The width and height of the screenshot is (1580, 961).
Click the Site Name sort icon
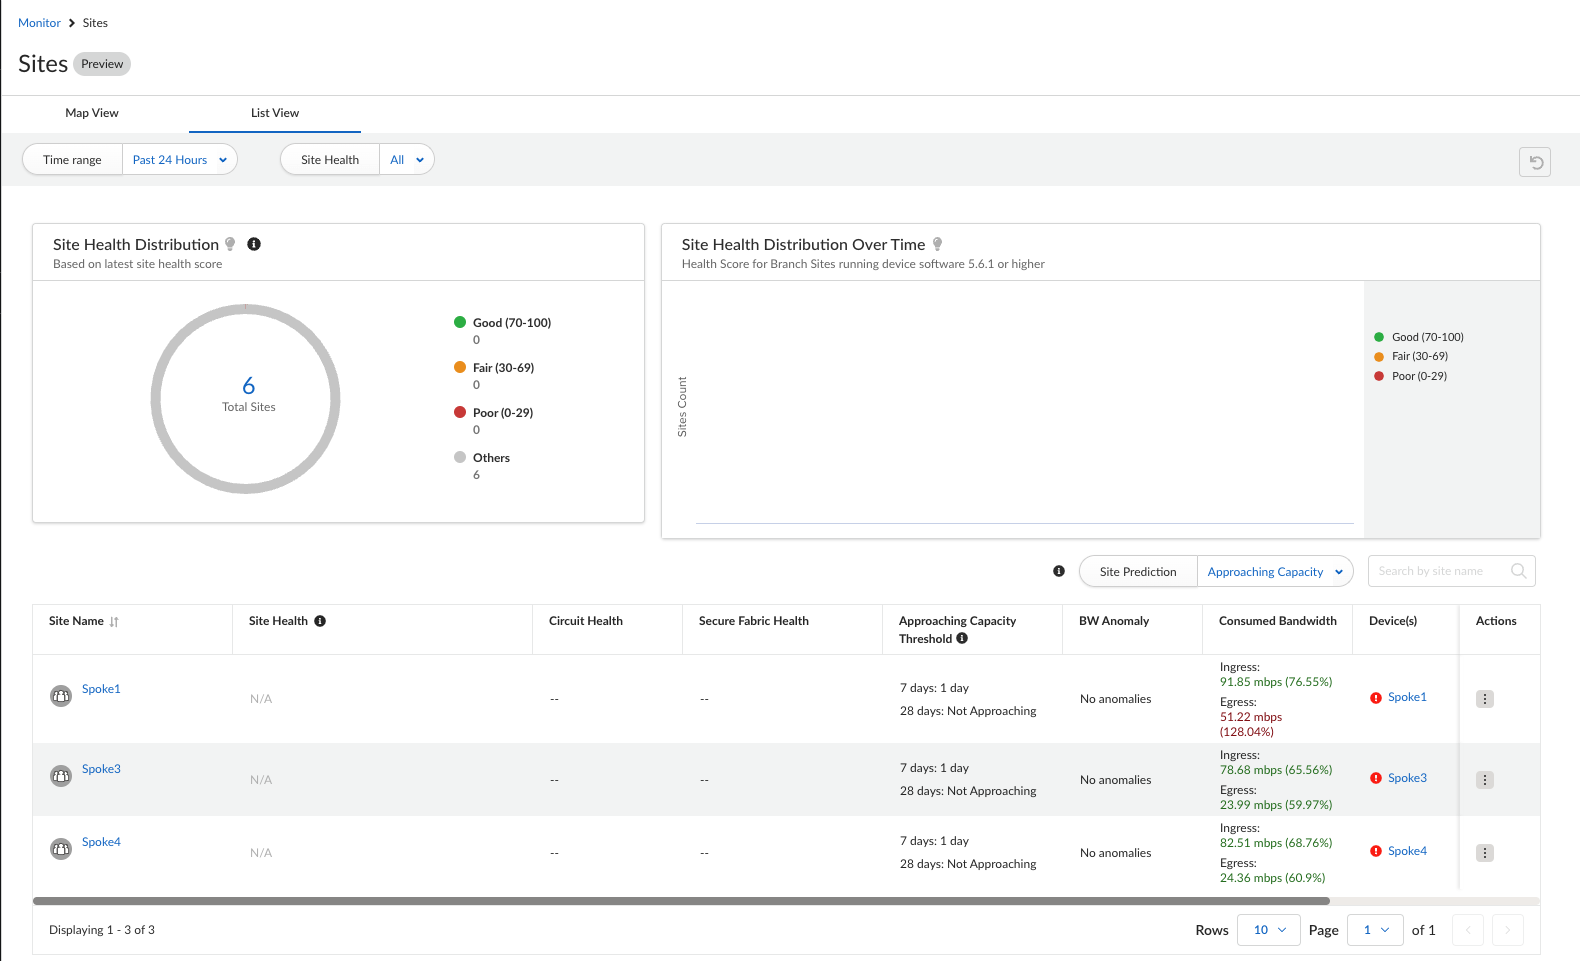pos(114,622)
